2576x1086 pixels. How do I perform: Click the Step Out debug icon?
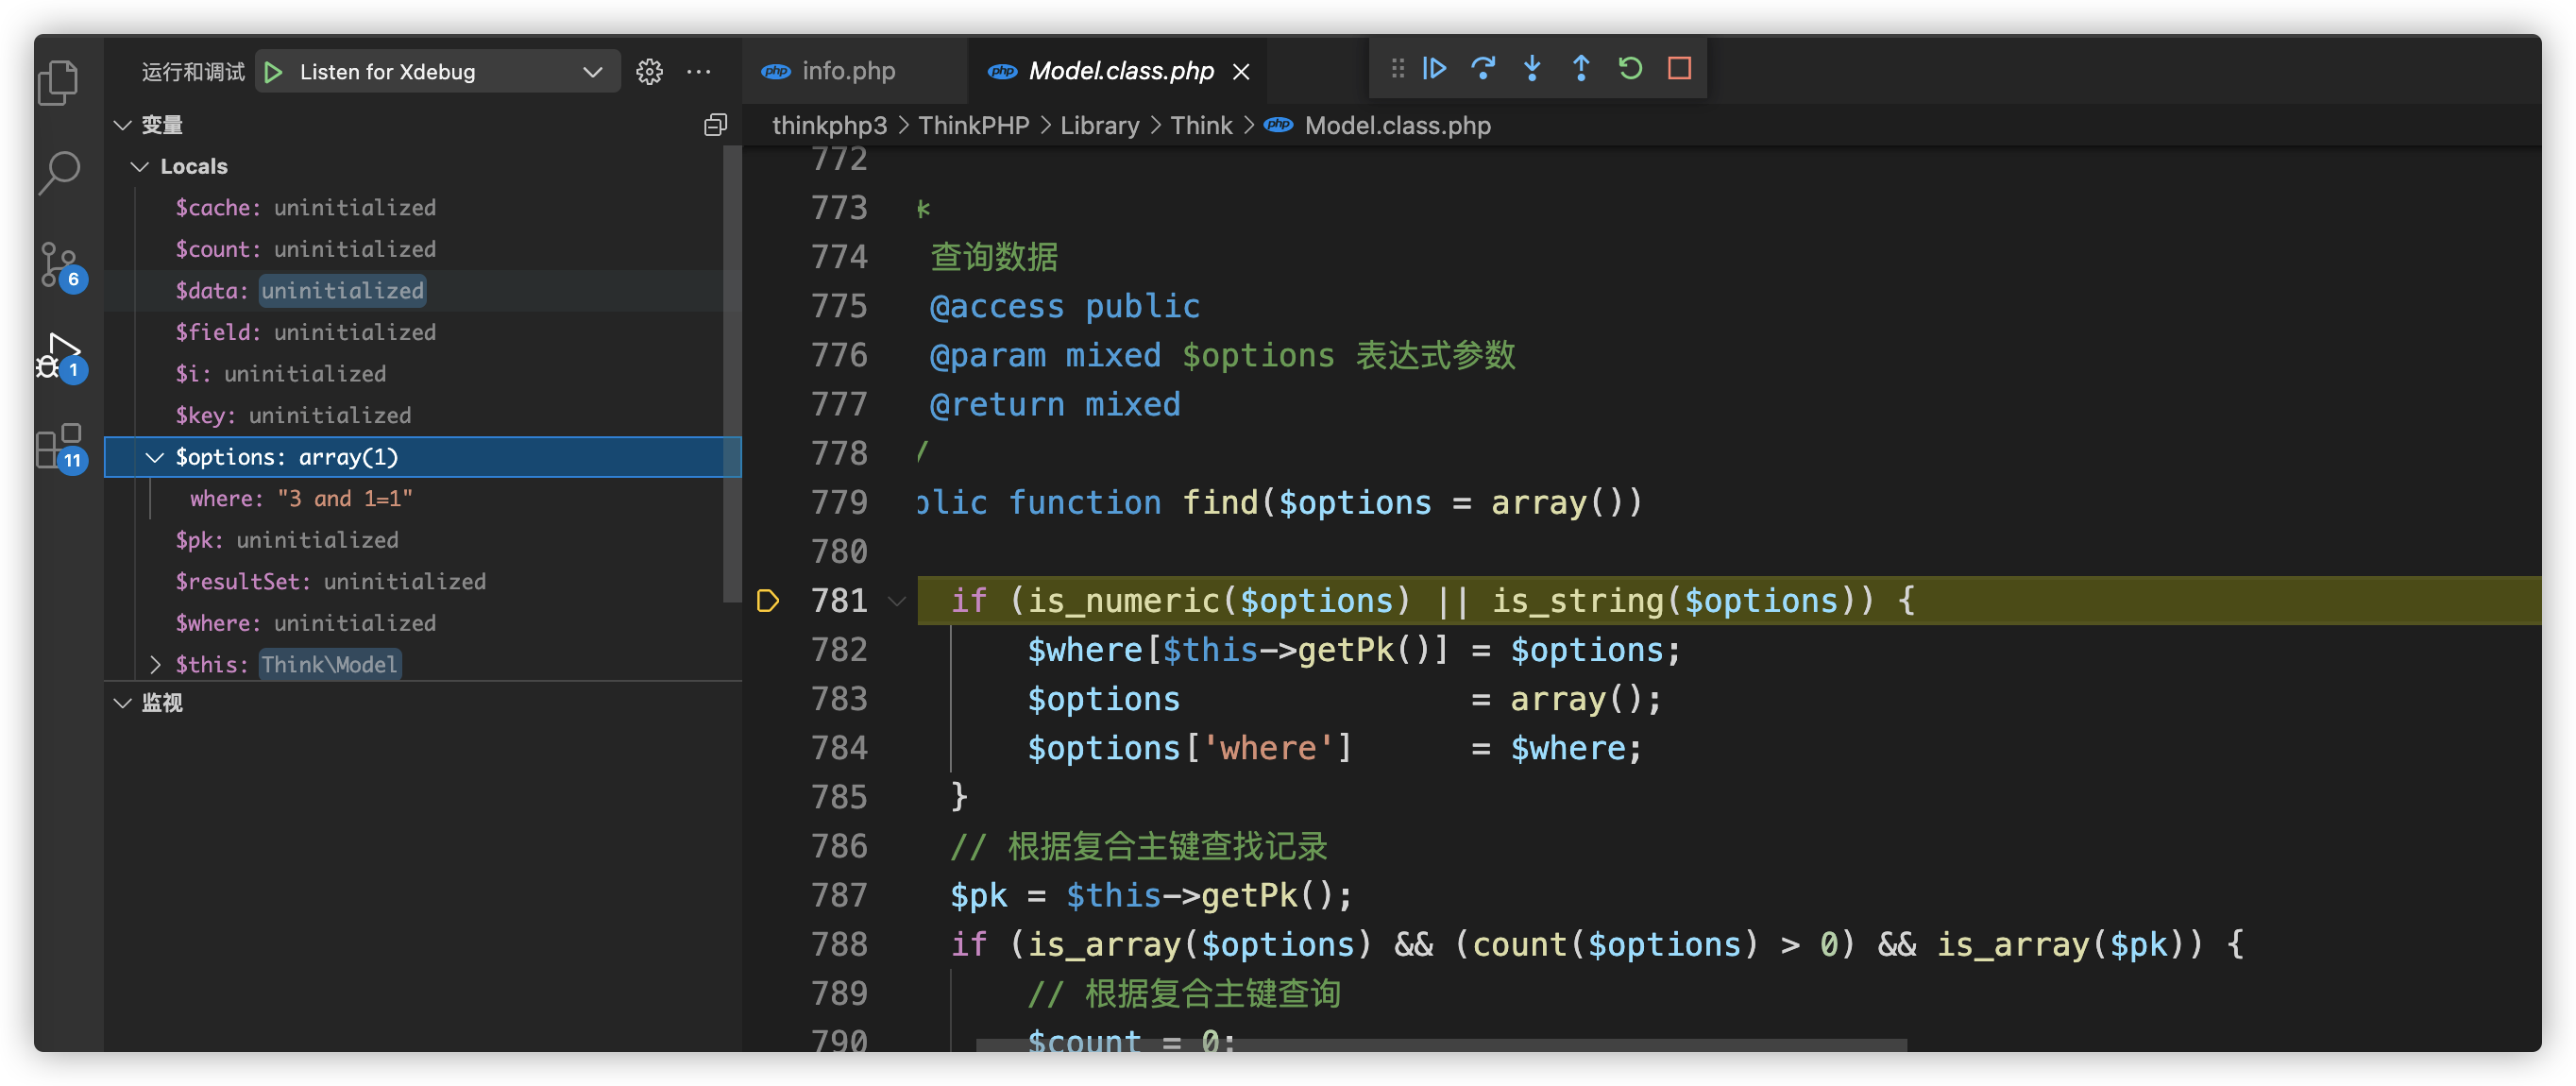click(x=1581, y=69)
